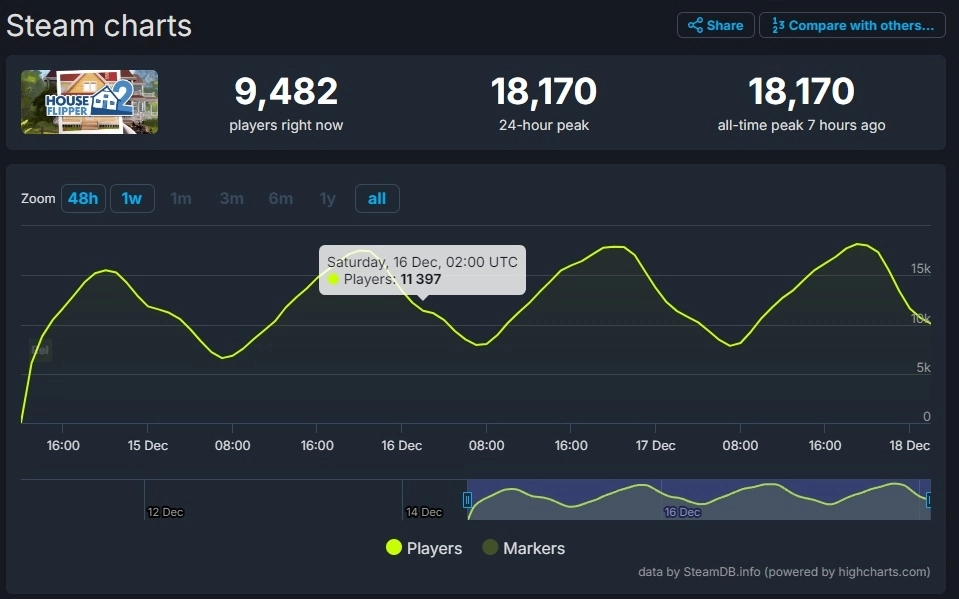
Task: Click the highlighted navigator selection area
Action: click(698, 499)
